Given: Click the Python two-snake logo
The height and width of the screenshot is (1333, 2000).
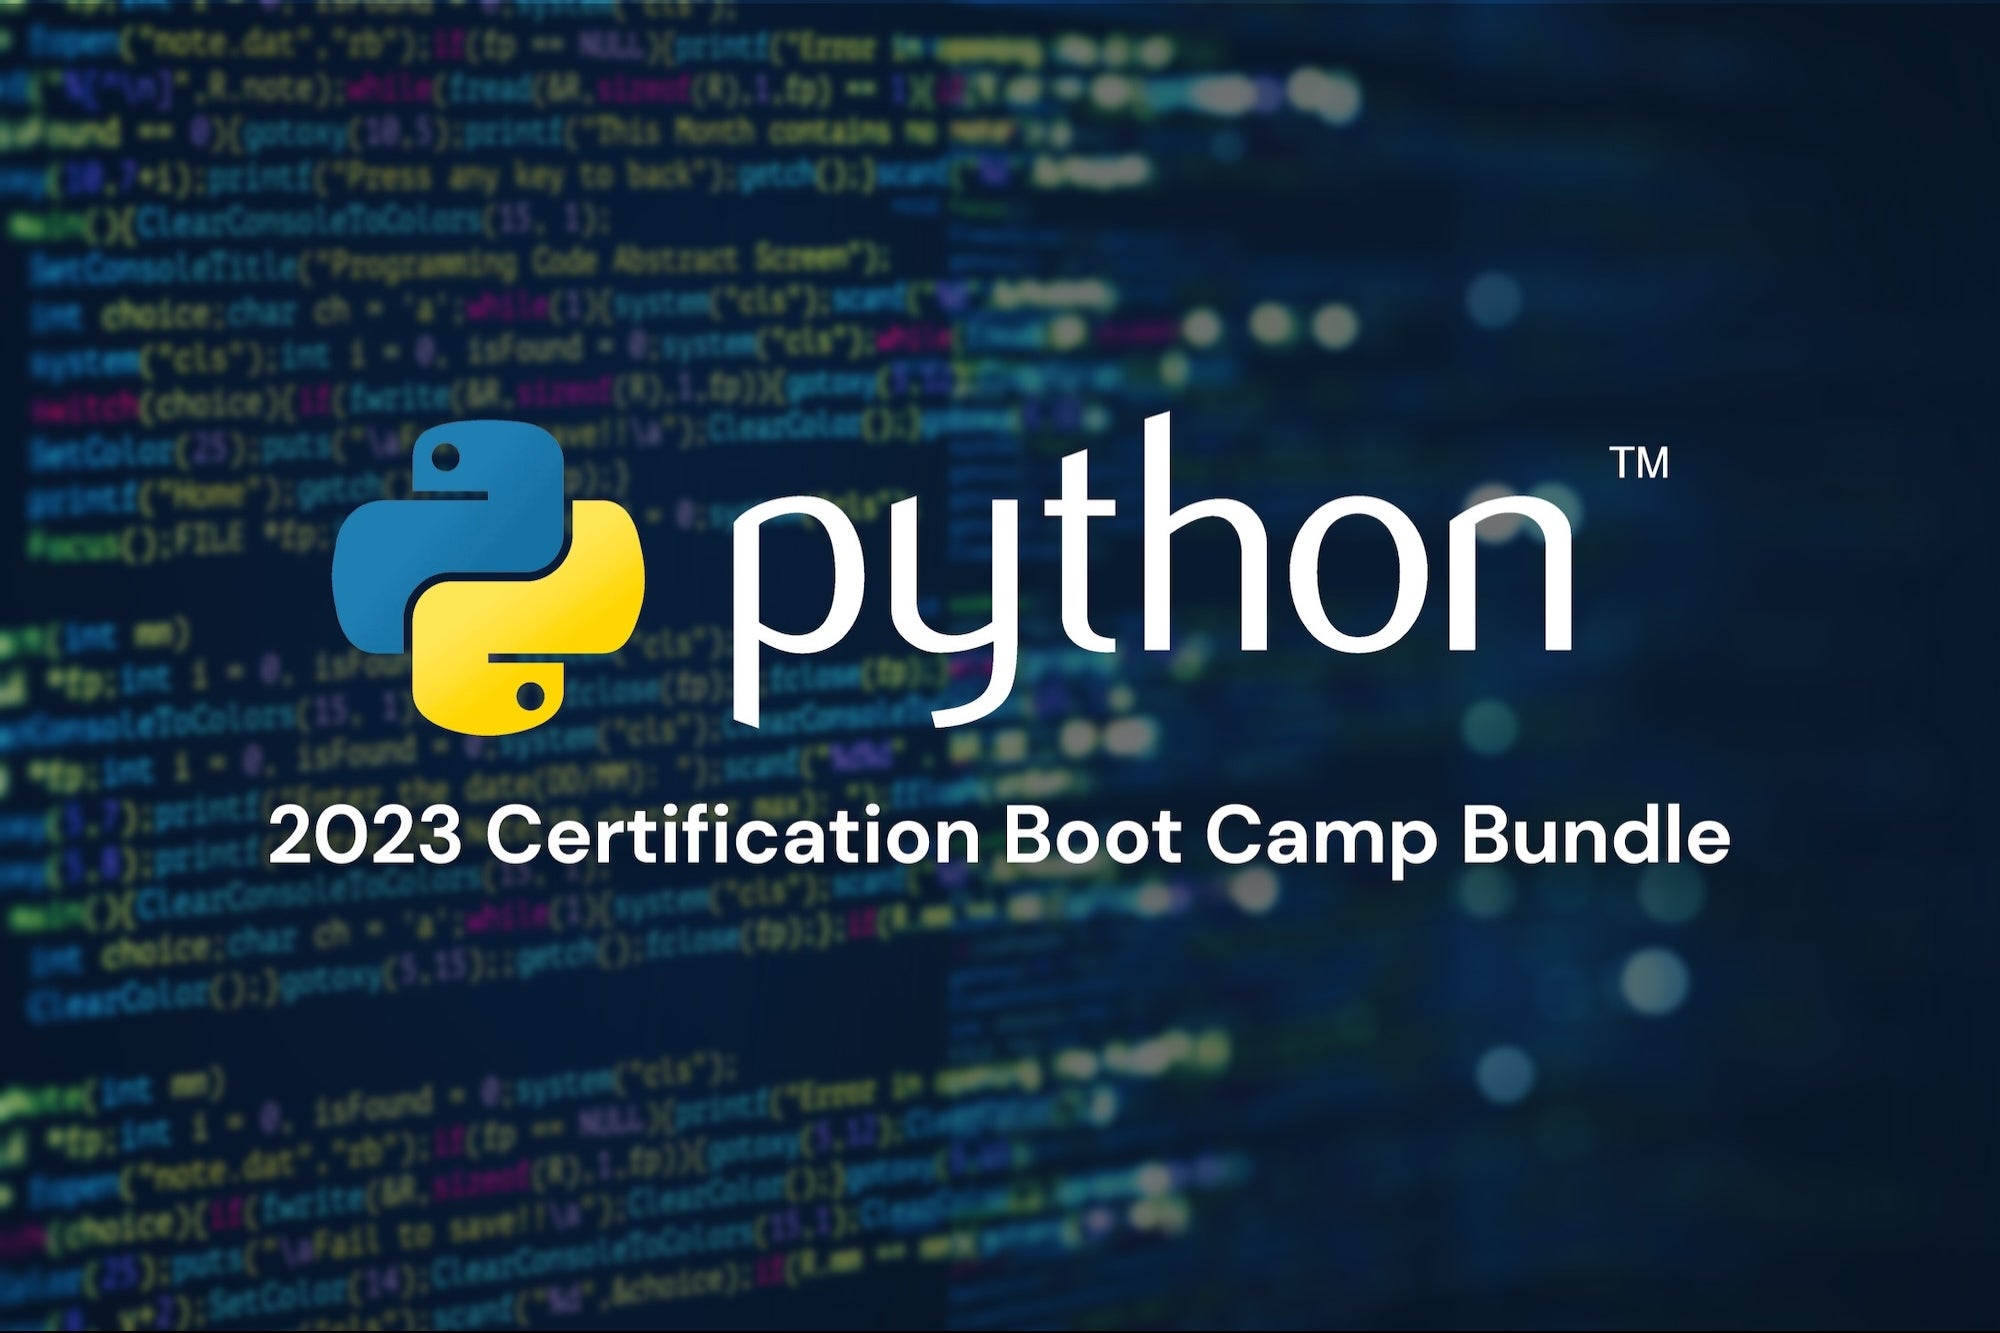Looking at the screenshot, I should tap(488, 574).
